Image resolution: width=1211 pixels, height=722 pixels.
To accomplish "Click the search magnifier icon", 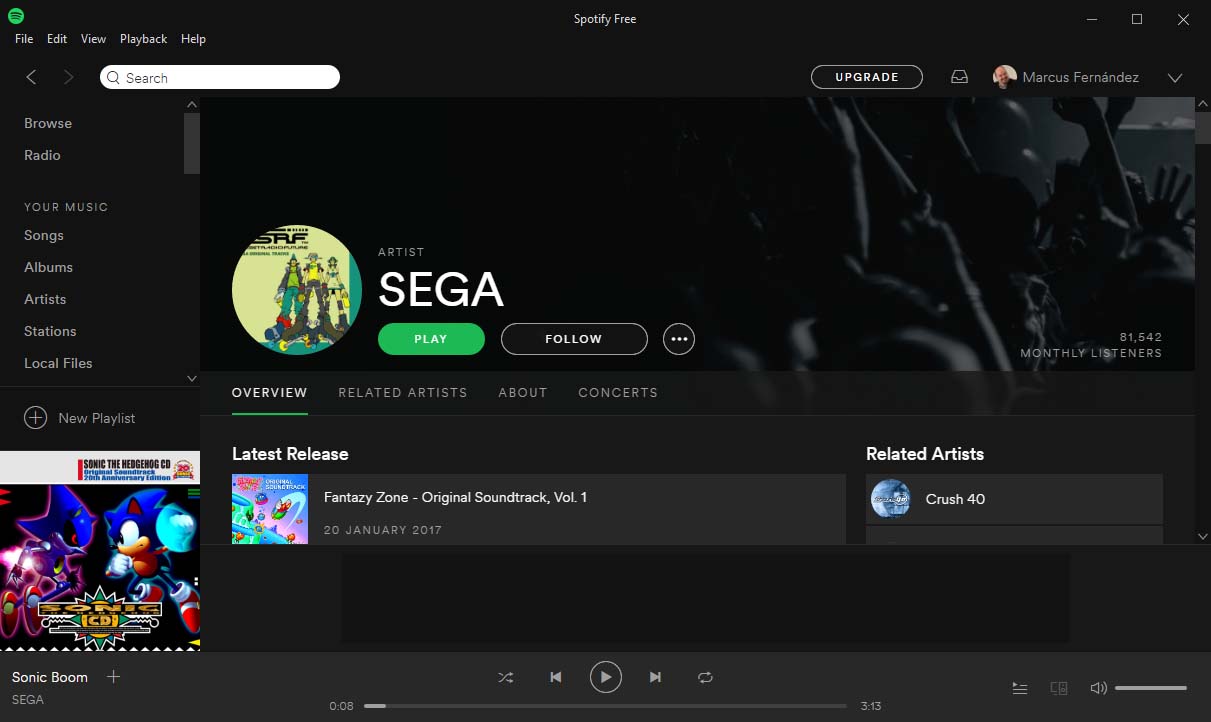I will [x=113, y=78].
